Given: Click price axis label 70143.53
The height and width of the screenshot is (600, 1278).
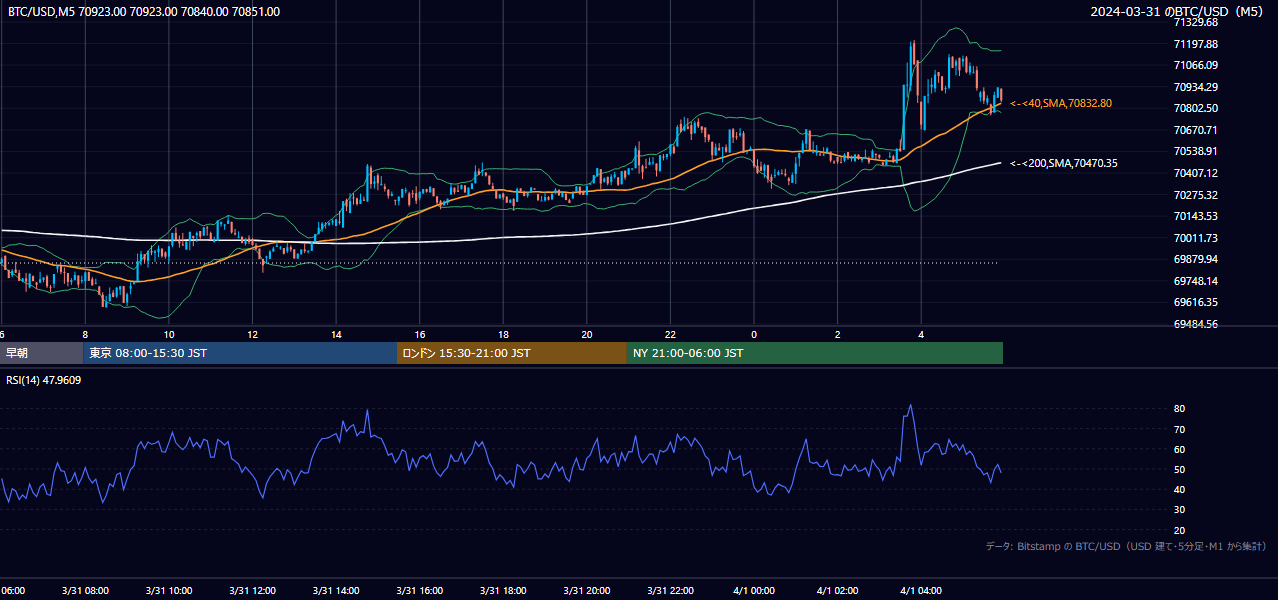Looking at the screenshot, I should [x=1196, y=216].
